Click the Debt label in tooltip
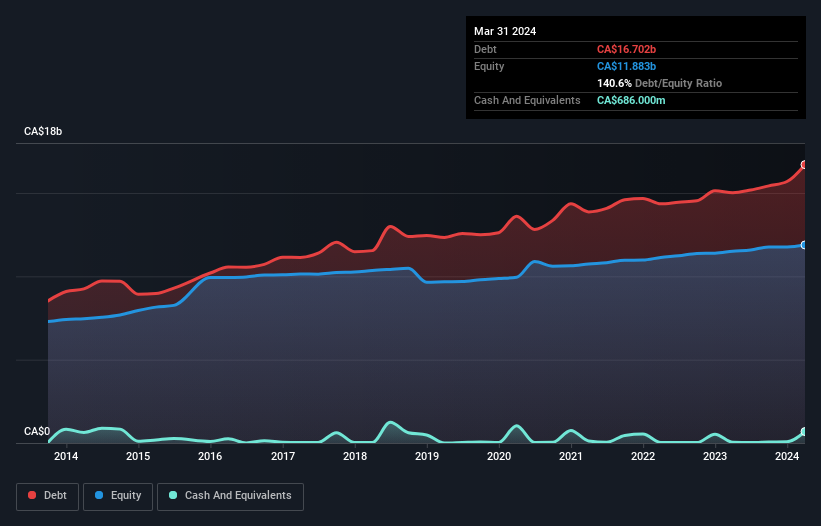 [x=485, y=49]
